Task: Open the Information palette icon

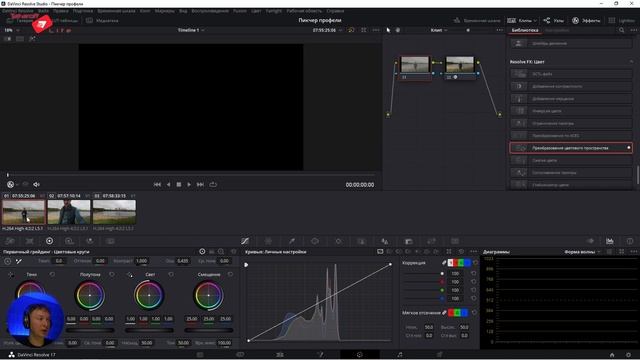Action: (630, 241)
